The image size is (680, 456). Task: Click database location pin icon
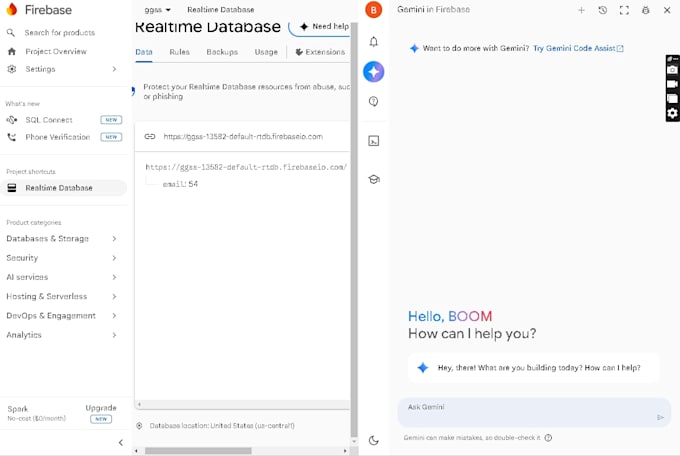pyautogui.click(x=139, y=426)
